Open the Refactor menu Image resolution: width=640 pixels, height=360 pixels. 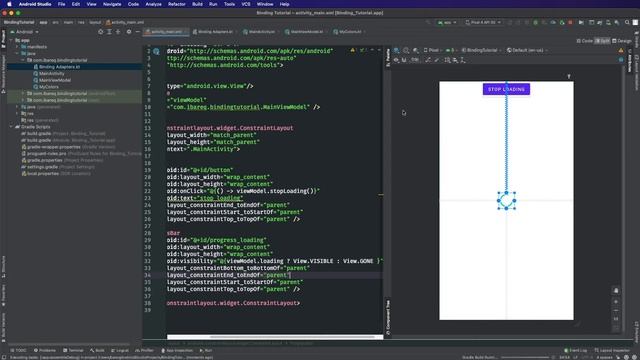[177, 4]
